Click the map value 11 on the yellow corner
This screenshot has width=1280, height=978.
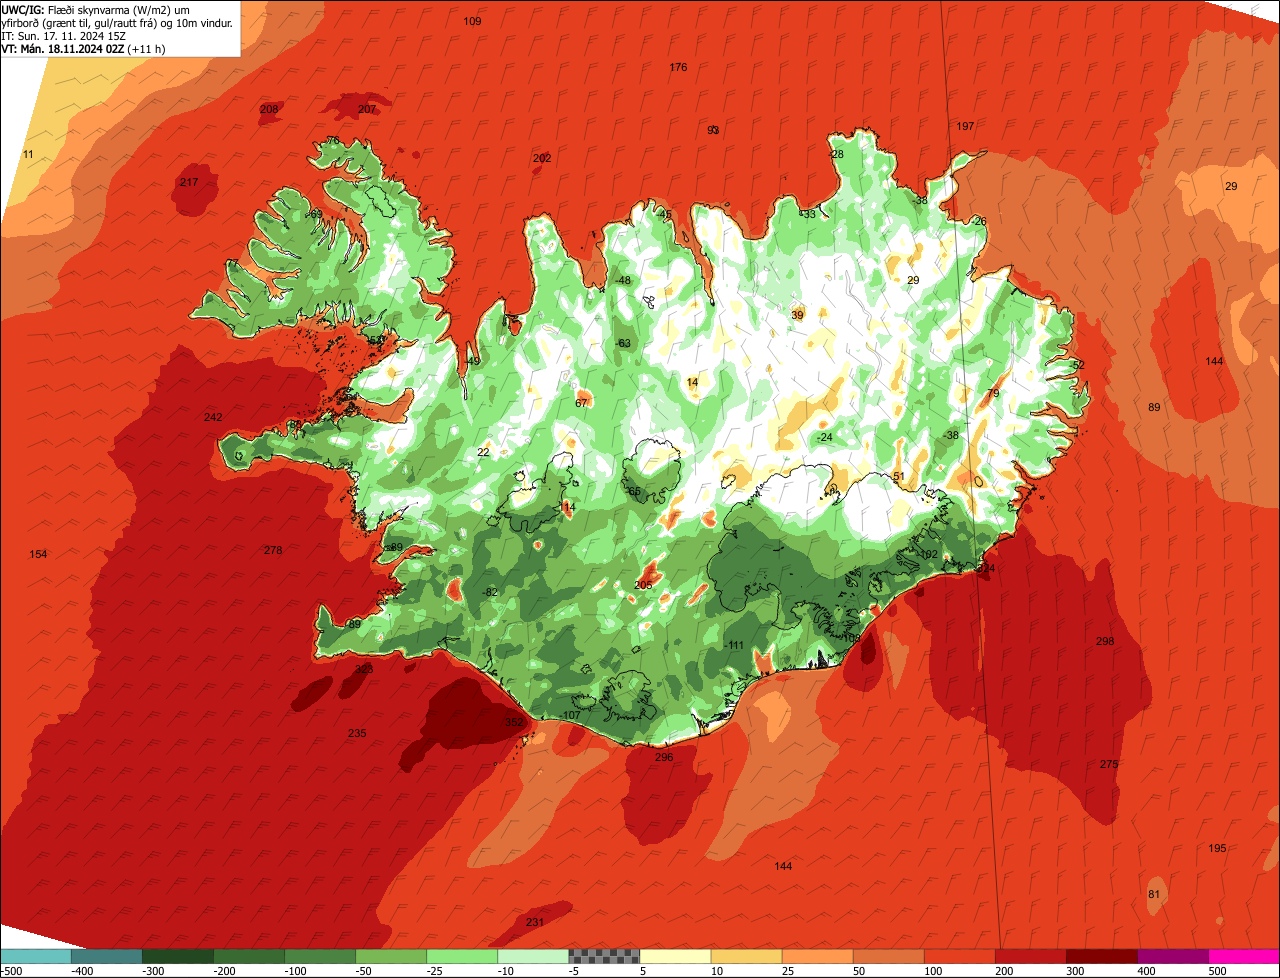point(28,154)
